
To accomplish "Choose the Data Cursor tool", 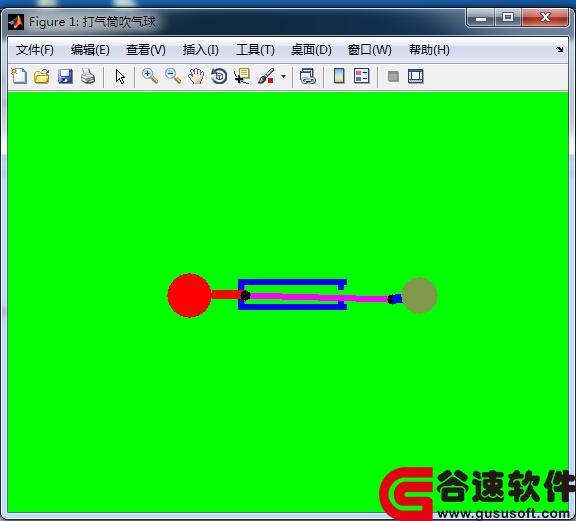I will pyautogui.click(x=242, y=76).
